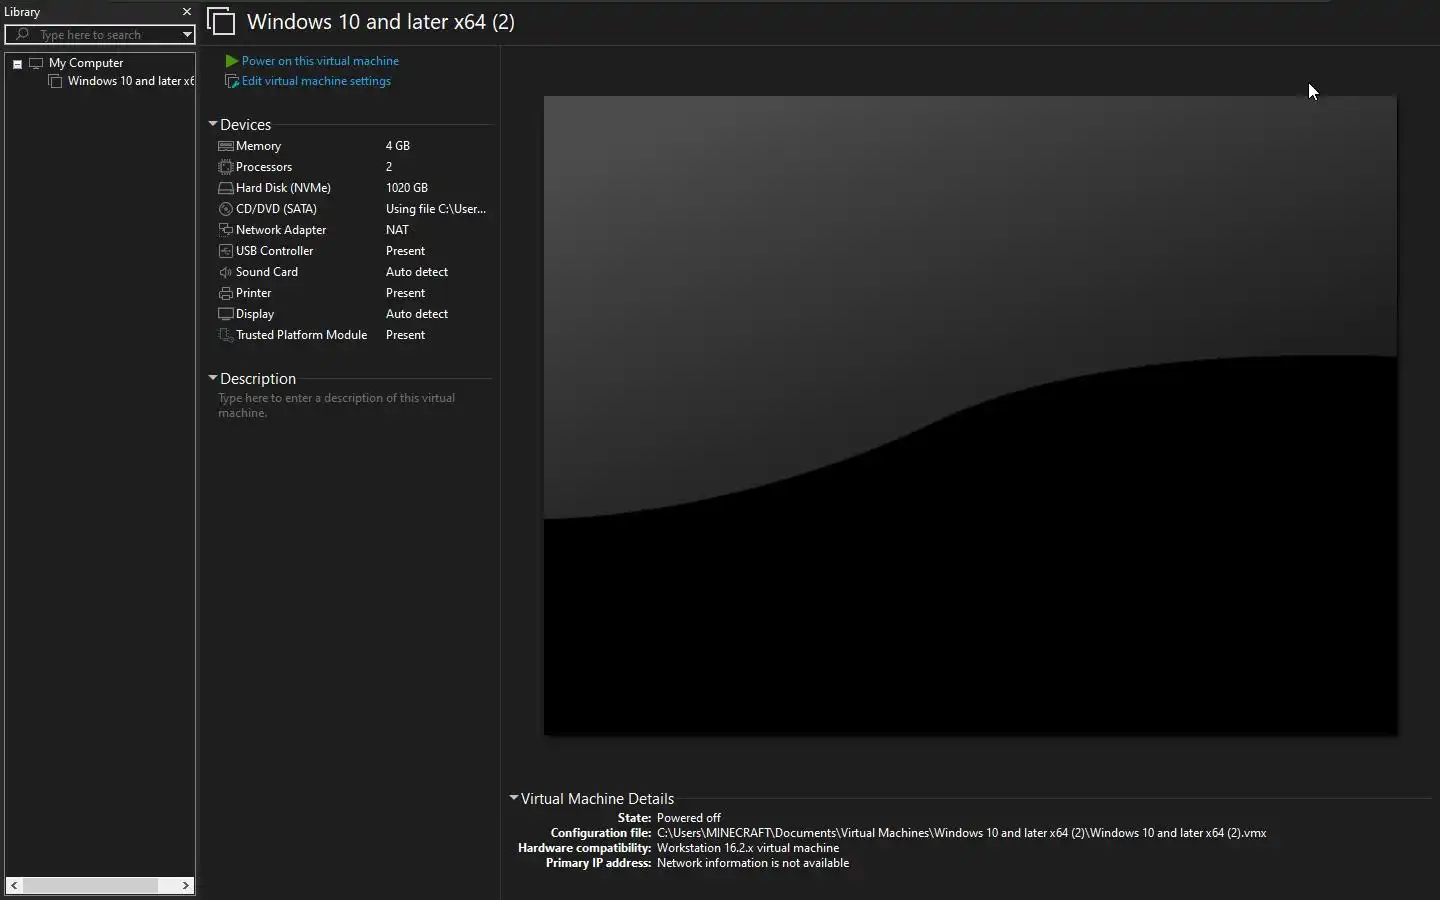Select Windows 10 and later x64 tree item
Image resolution: width=1440 pixels, height=900 pixels.
[x=130, y=81]
